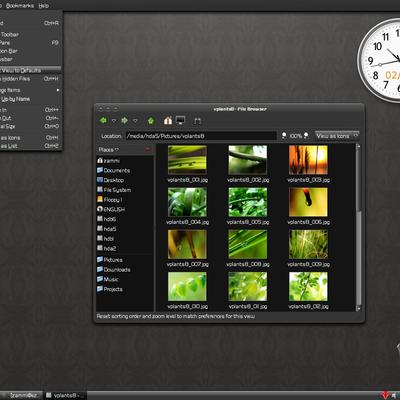
Task: Switch to vplants8 window in taskbar
Action: tap(65, 395)
